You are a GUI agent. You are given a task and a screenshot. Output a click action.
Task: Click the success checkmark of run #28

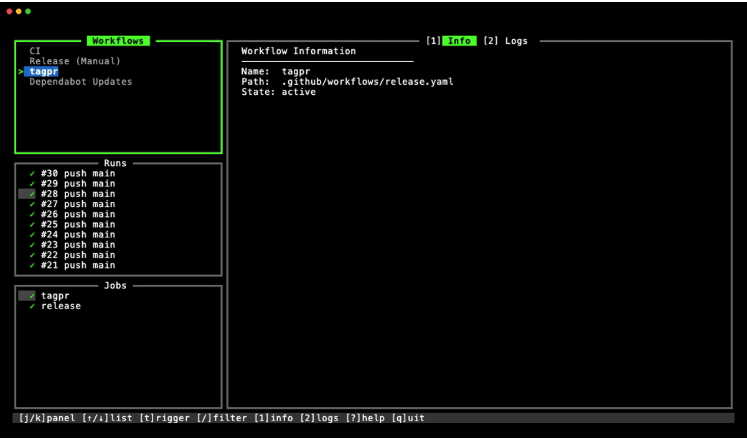point(32,194)
